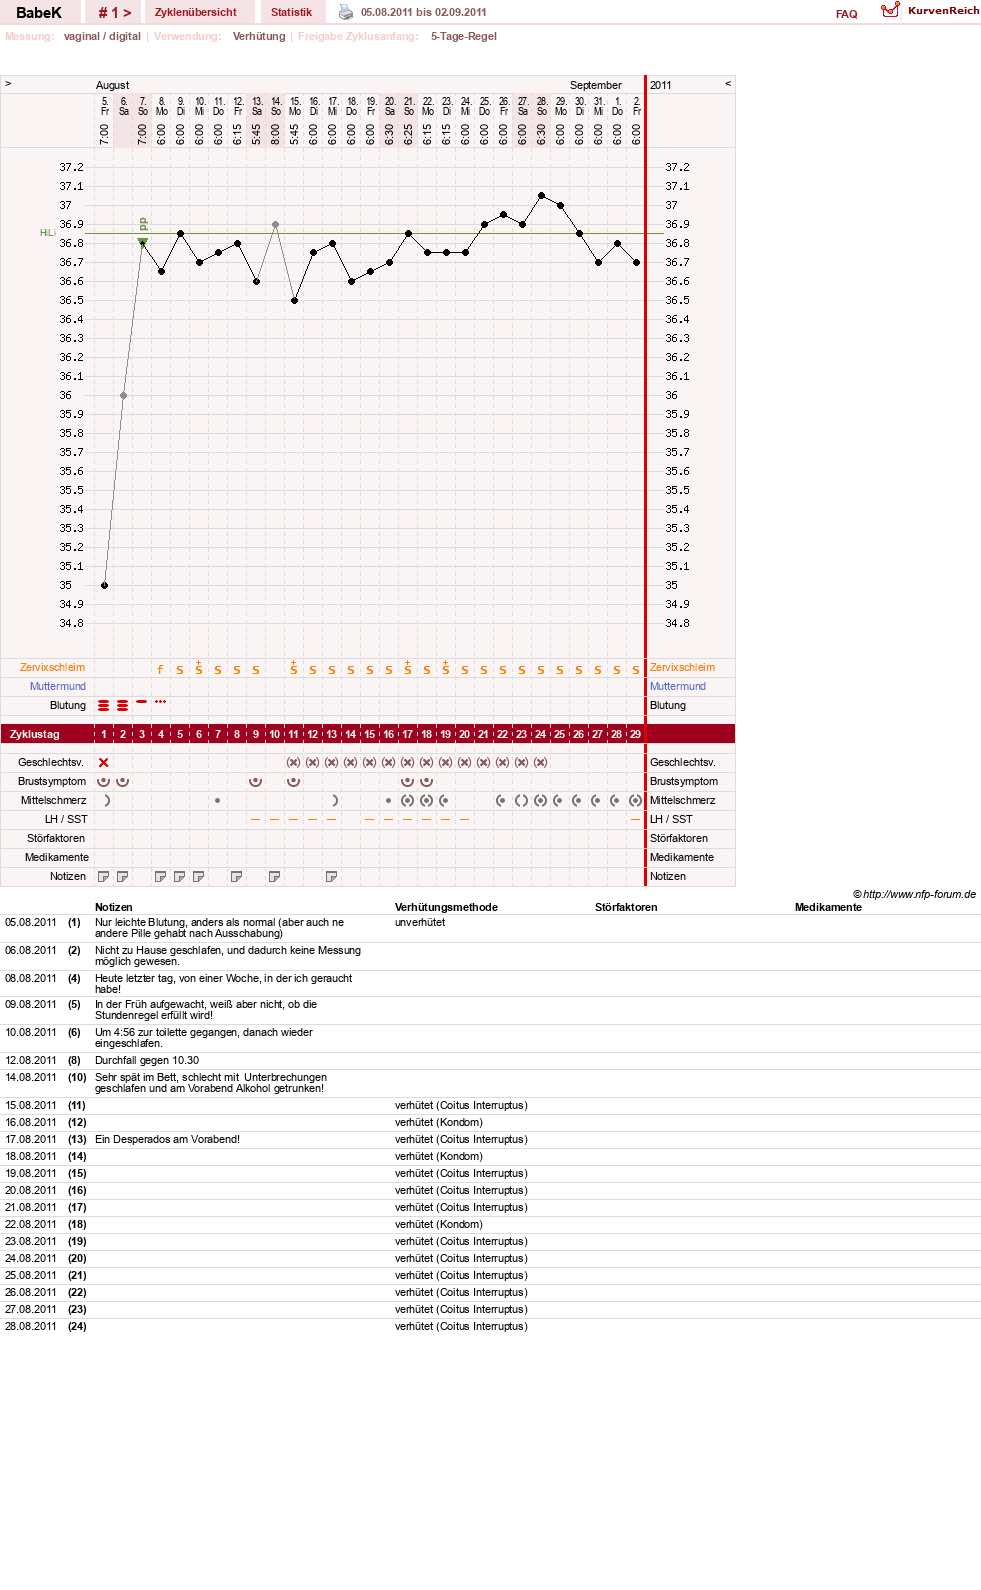Click the Brustsymptom icon on cycle day 1

click(x=103, y=782)
